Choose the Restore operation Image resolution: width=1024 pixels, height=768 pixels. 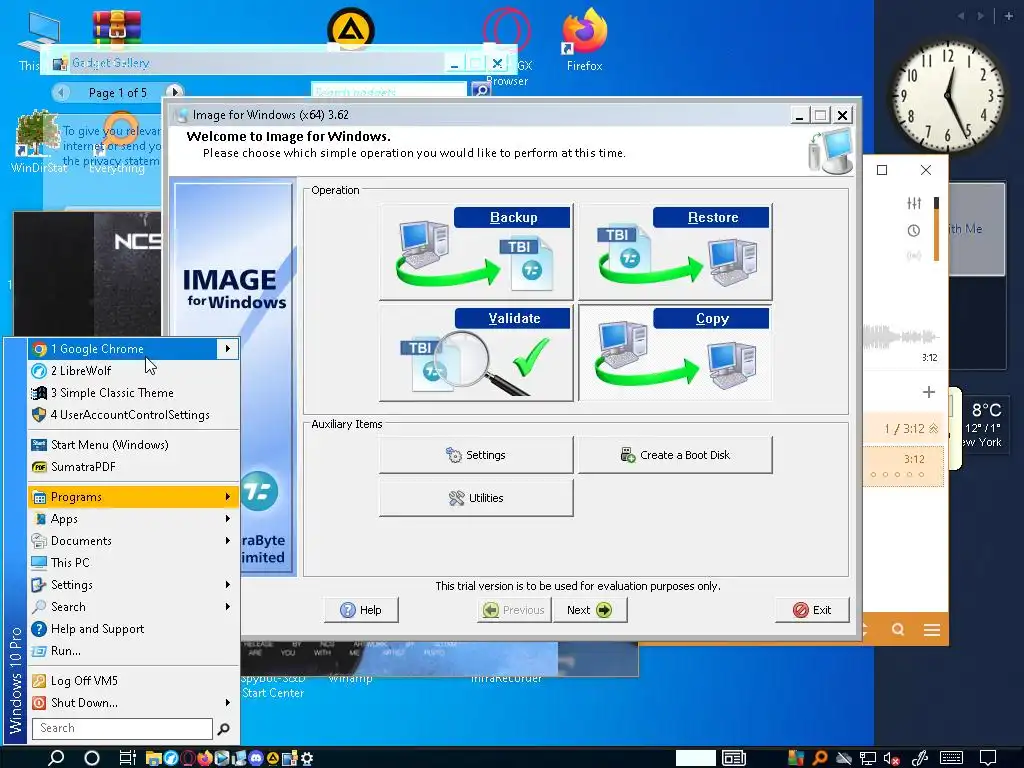[x=675, y=251]
